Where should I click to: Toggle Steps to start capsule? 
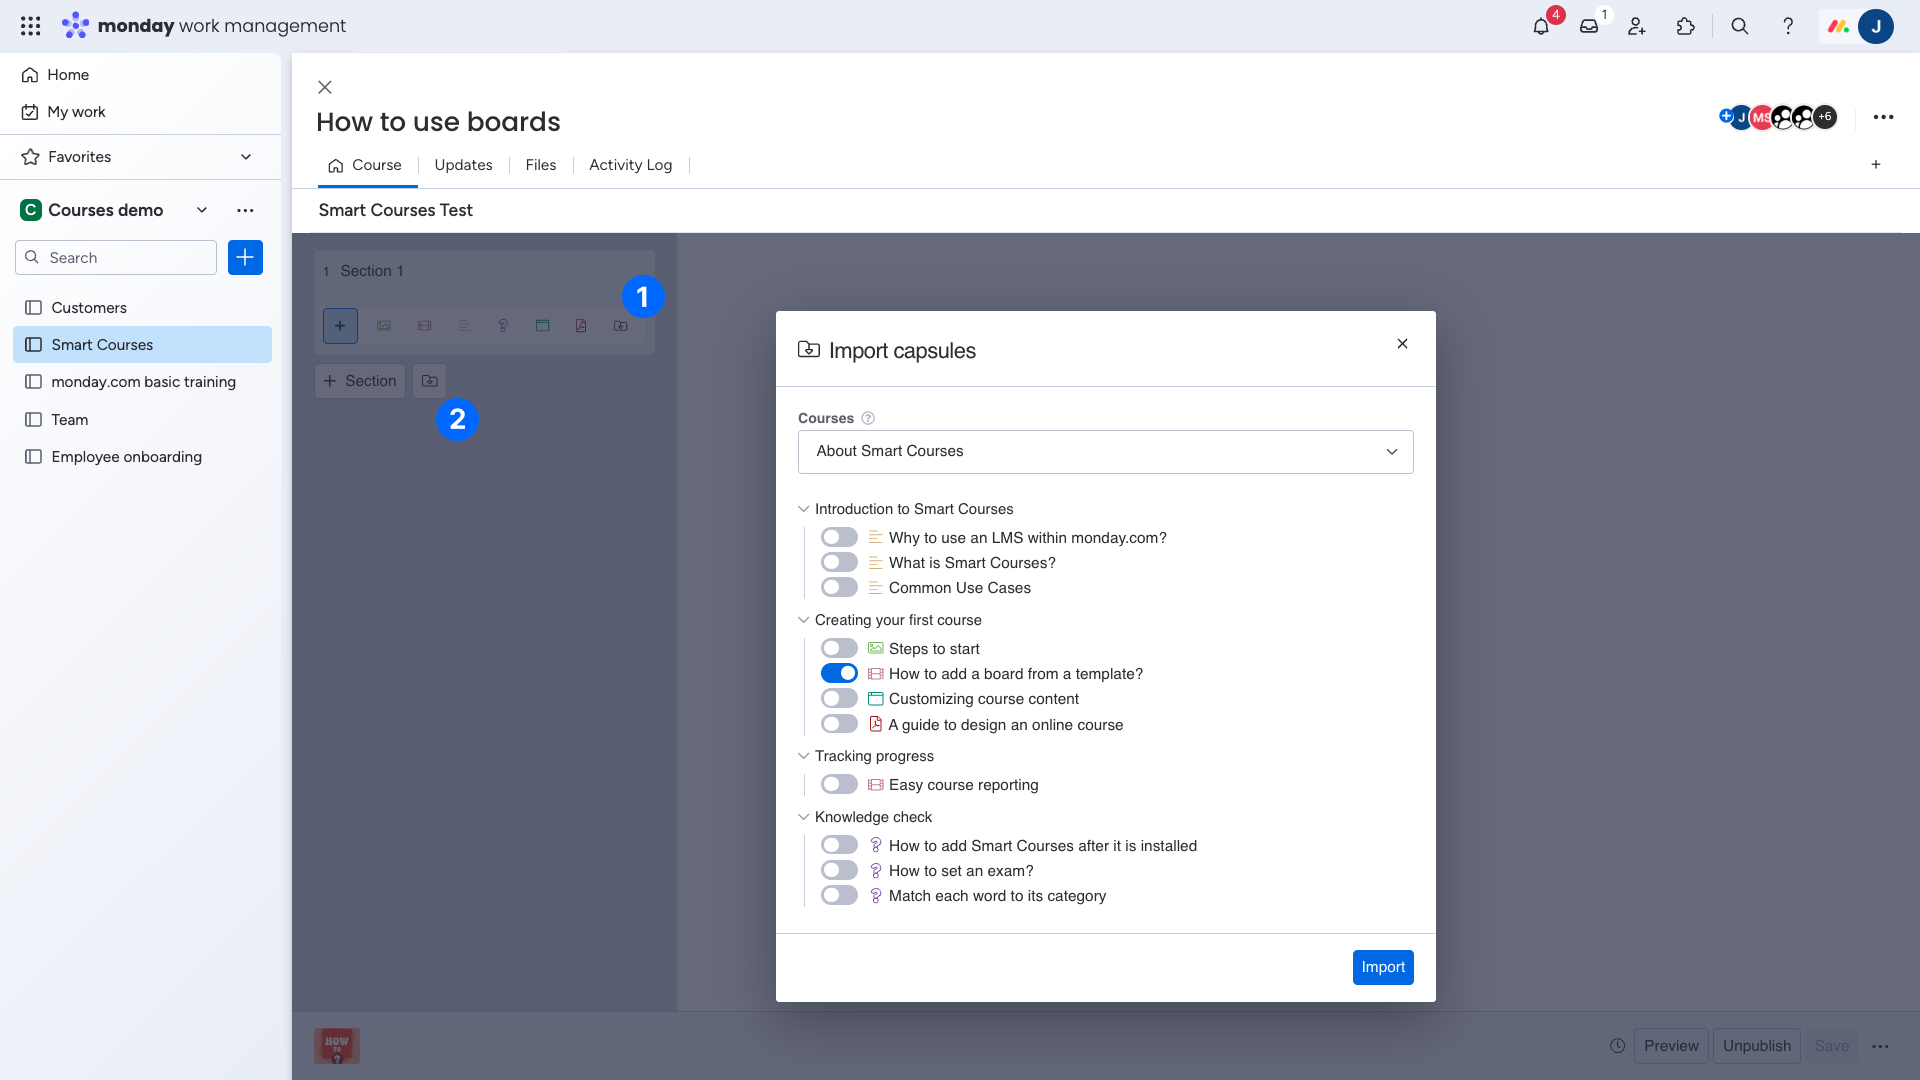tap(839, 648)
